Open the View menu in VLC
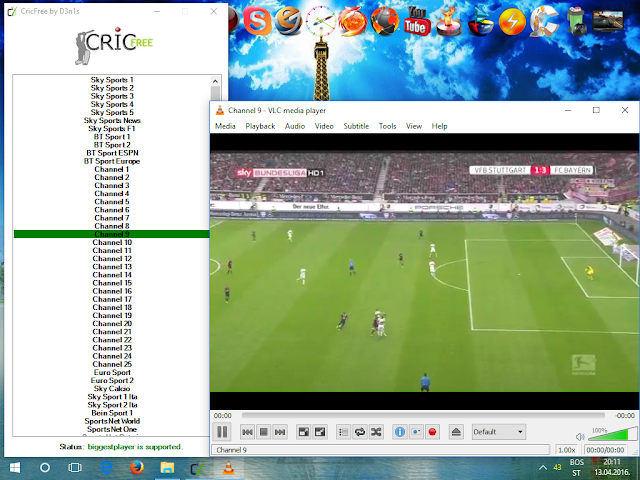This screenshot has width=640, height=480. coord(413,126)
